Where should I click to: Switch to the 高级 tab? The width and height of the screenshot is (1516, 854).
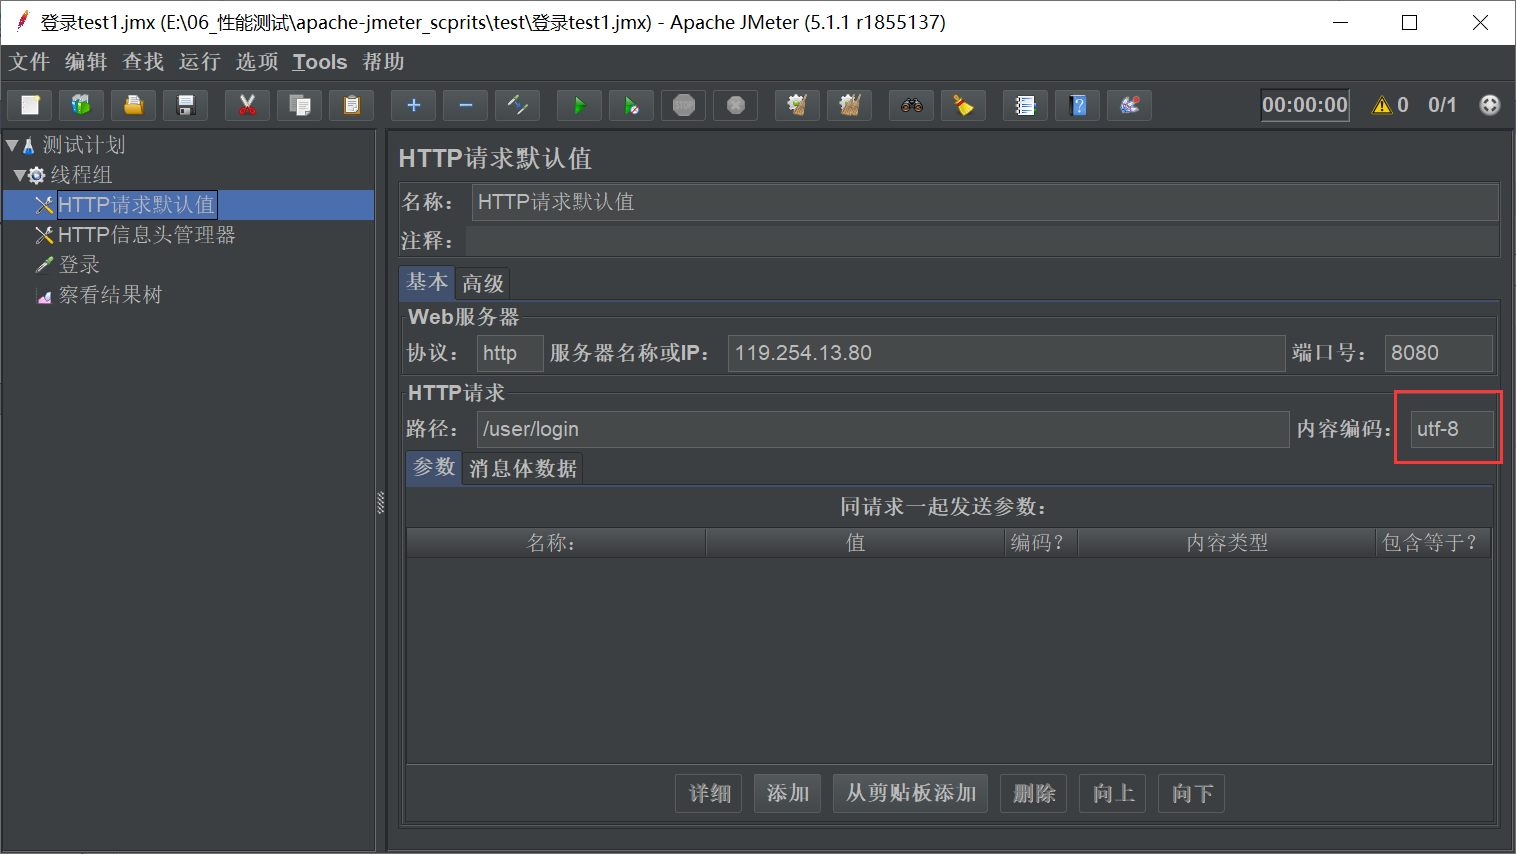tap(483, 284)
